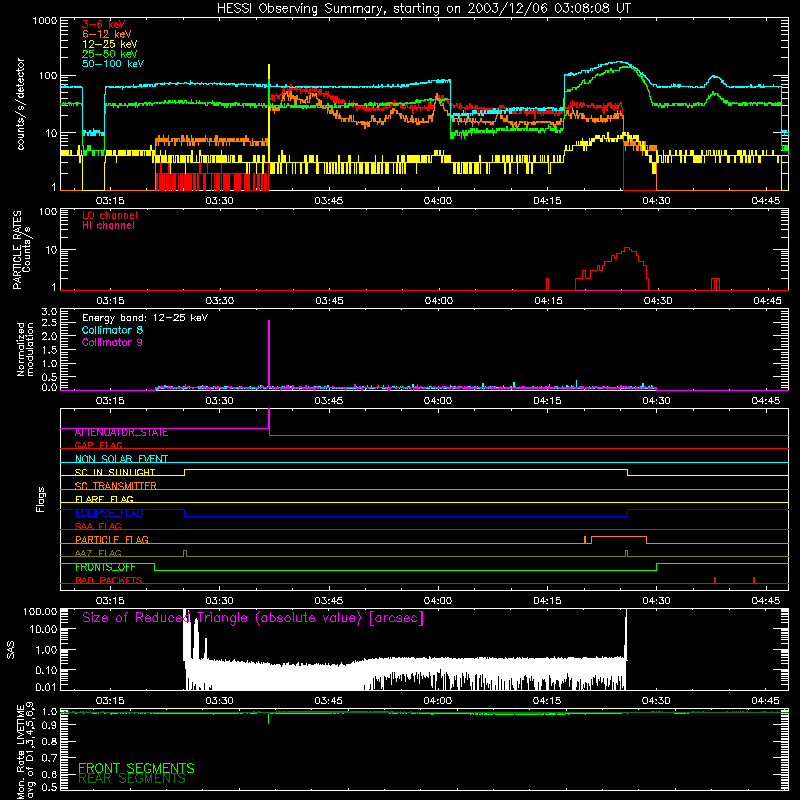
Task: Select the Collimator 9 legend entry
Action: point(112,342)
